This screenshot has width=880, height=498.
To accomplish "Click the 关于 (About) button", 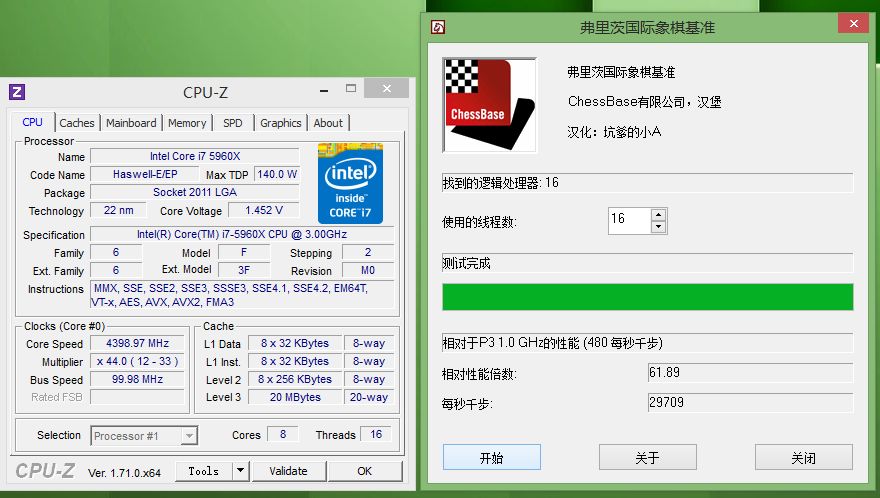I will [x=648, y=458].
